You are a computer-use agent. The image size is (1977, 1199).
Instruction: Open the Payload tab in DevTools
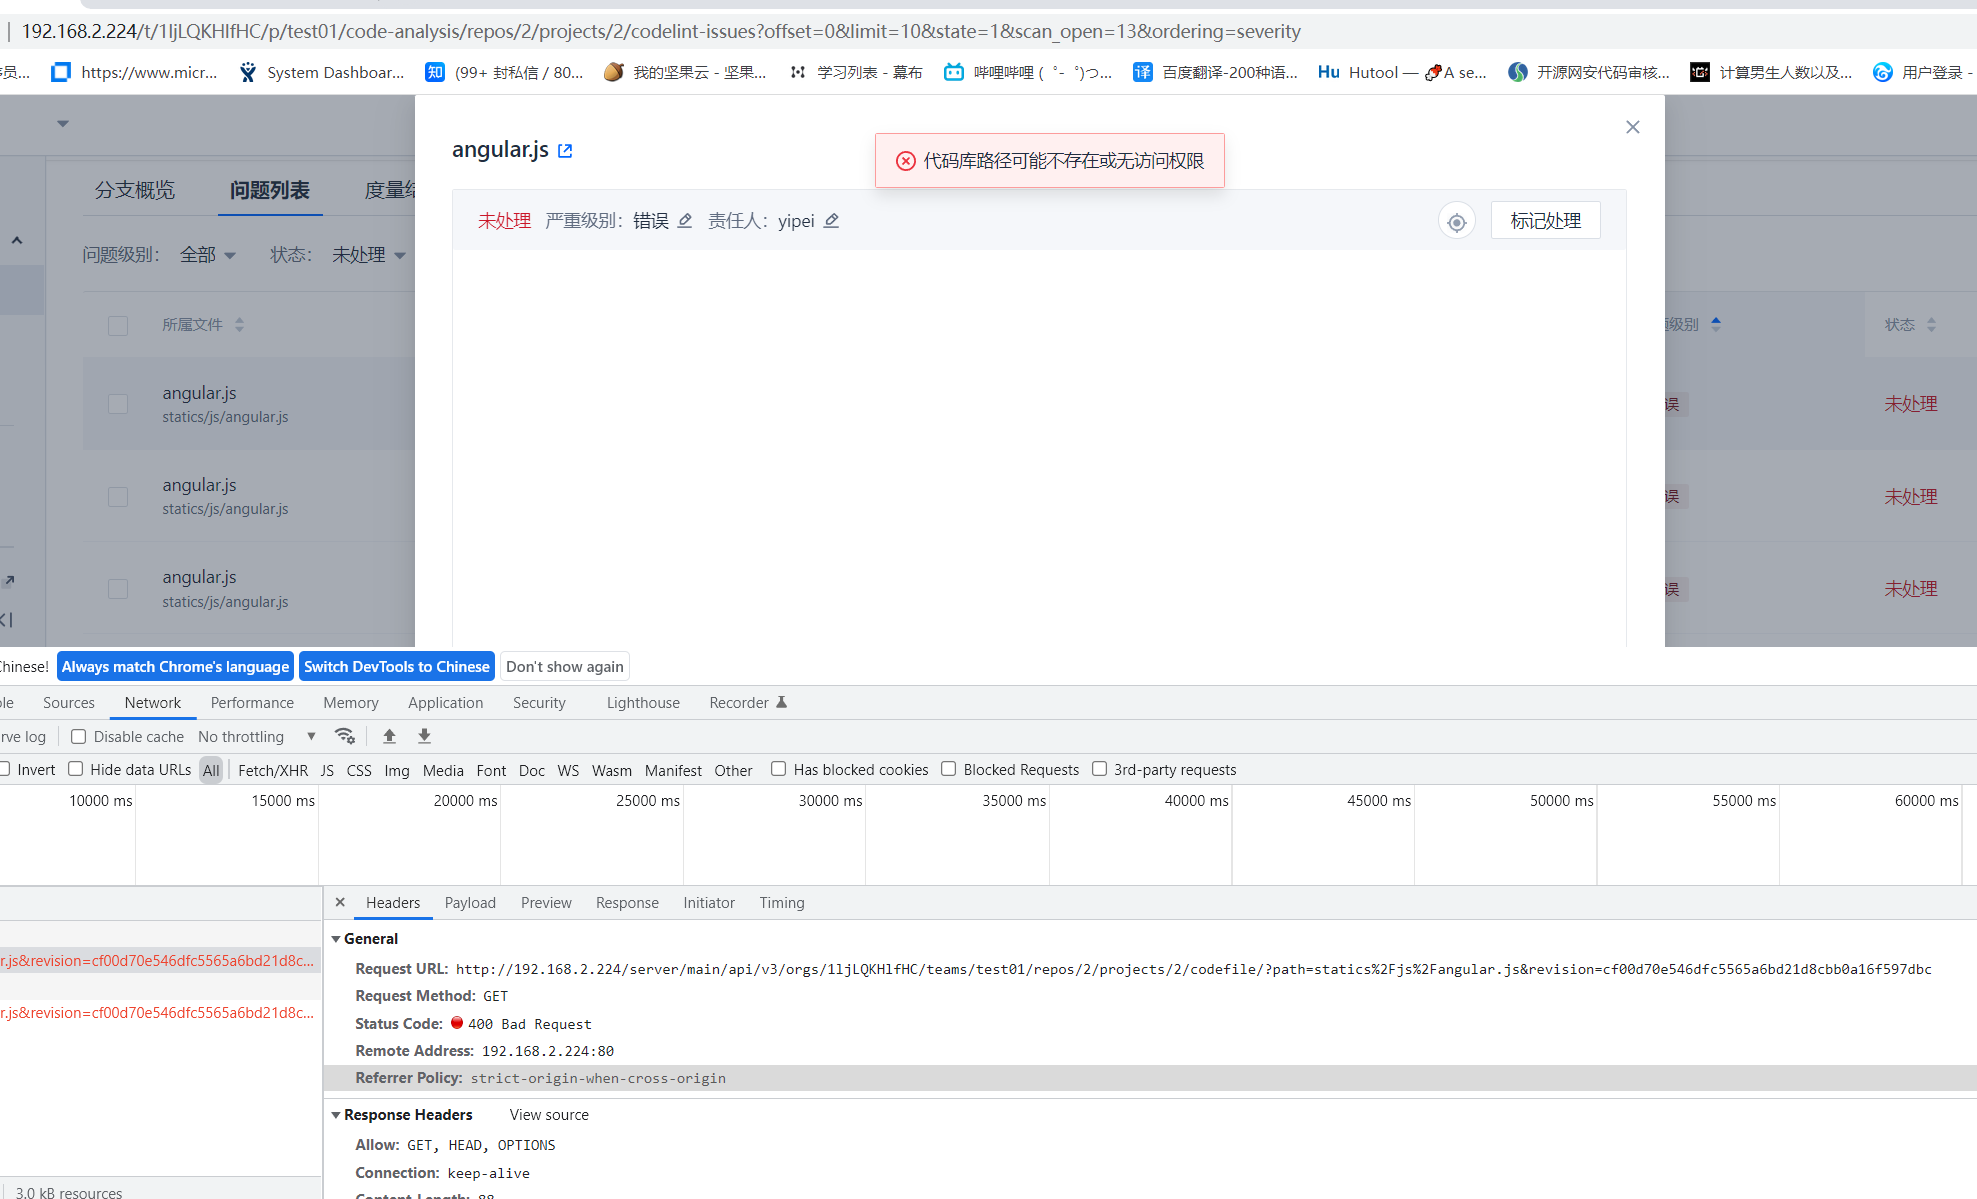pos(470,902)
